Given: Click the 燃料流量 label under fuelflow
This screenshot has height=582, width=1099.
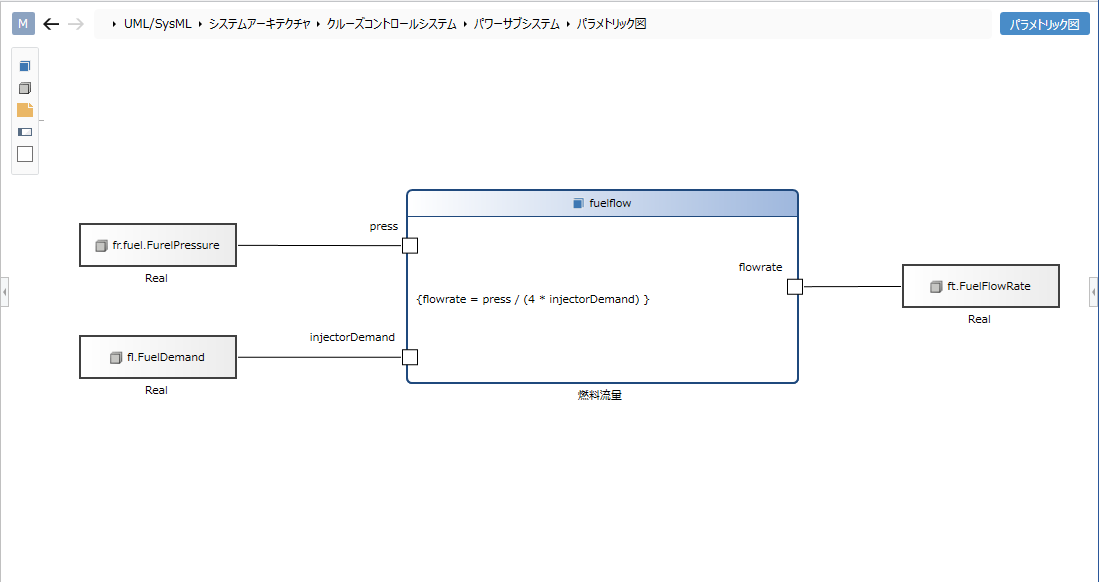Looking at the screenshot, I should 600,395.
